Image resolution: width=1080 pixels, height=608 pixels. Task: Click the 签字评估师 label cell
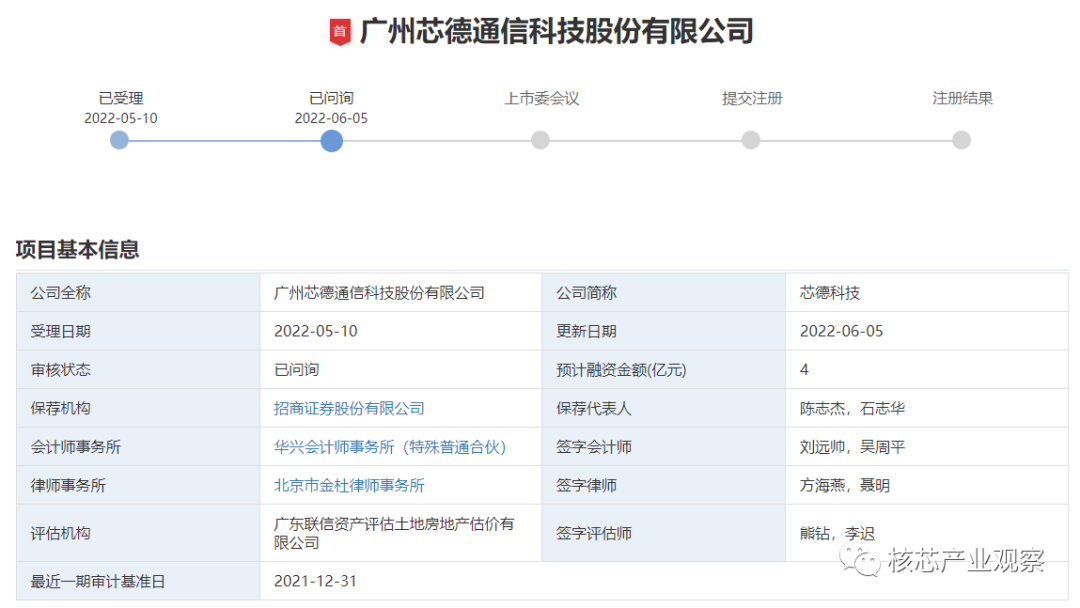point(663,533)
